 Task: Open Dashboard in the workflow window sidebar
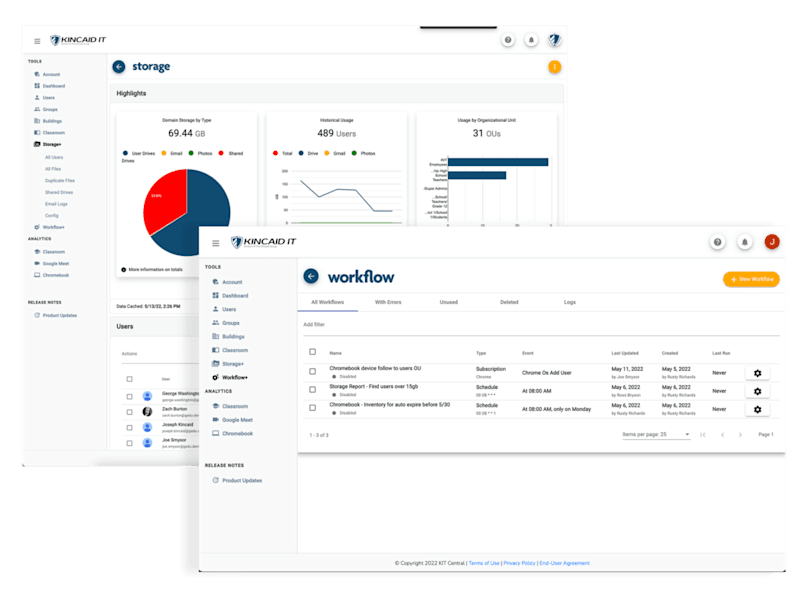(230, 295)
